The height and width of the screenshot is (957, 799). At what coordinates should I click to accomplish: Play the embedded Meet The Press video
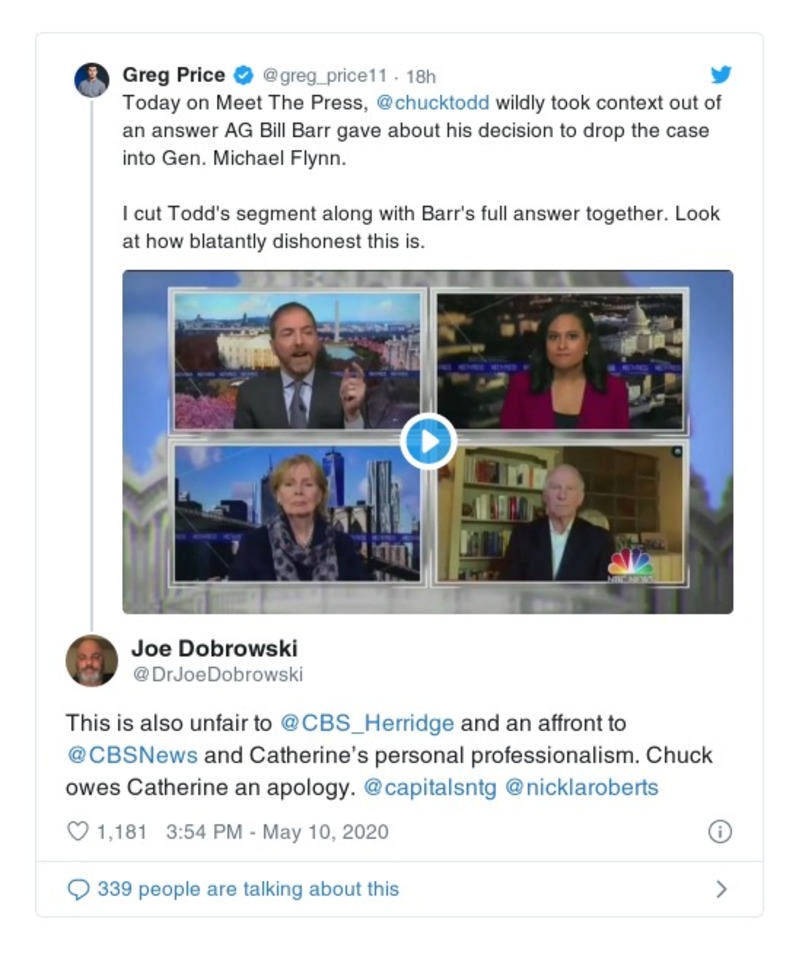pyautogui.click(x=428, y=441)
